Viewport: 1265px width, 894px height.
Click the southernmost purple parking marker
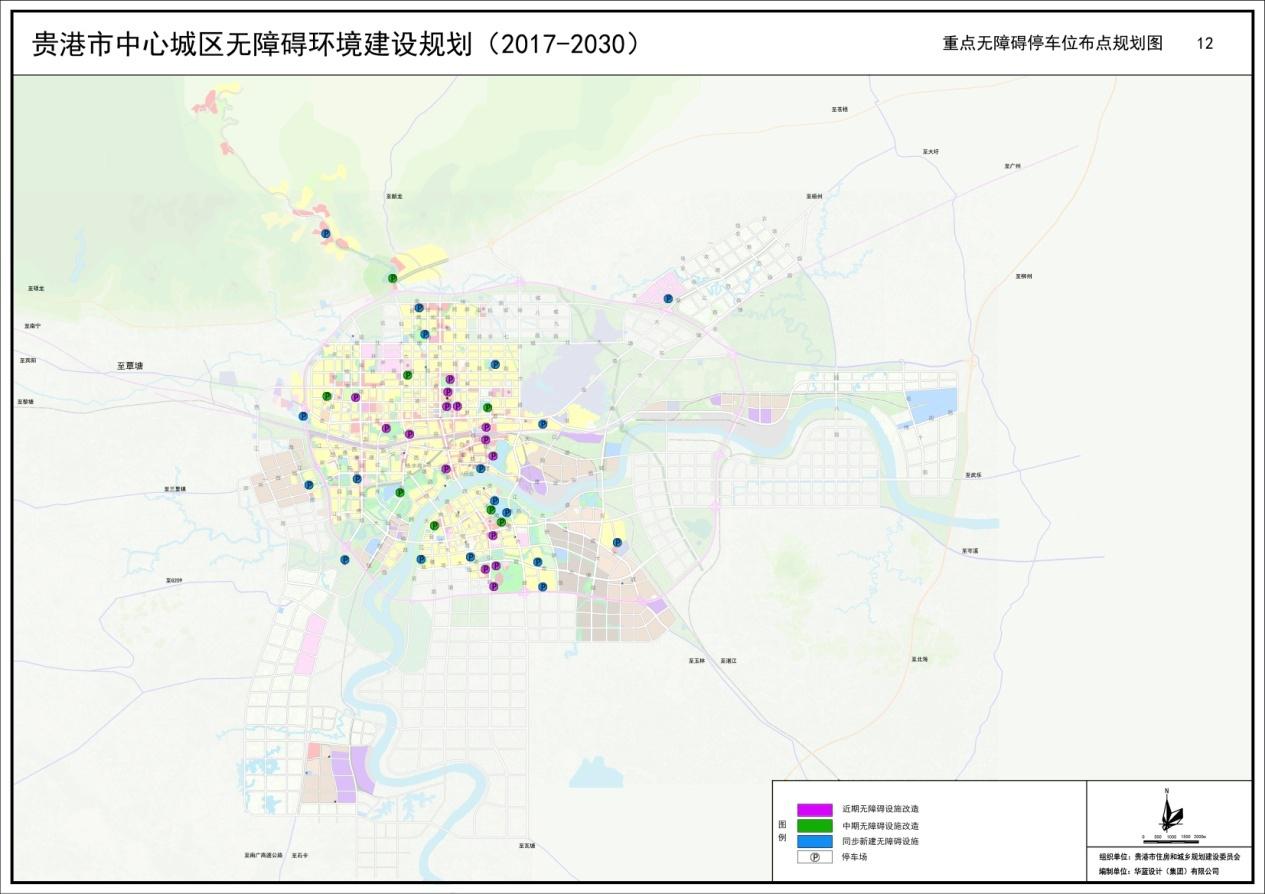493,587
